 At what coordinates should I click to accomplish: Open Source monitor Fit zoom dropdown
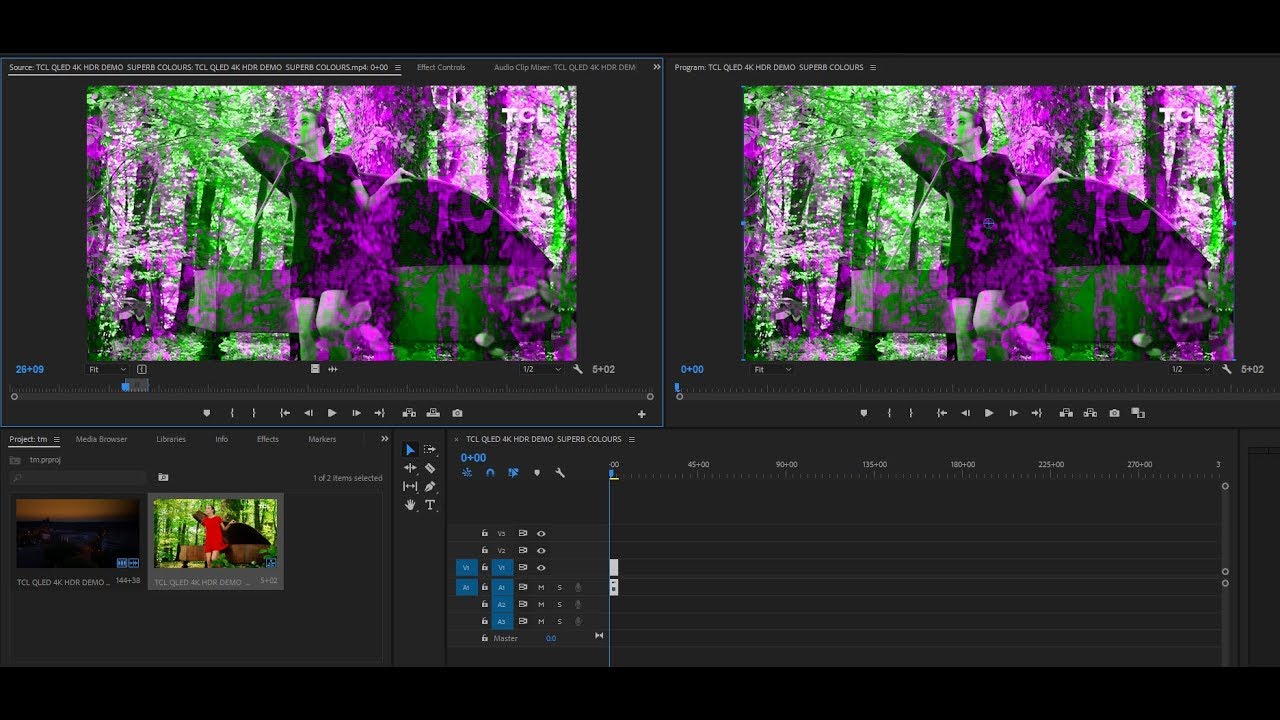pyautogui.click(x=107, y=369)
